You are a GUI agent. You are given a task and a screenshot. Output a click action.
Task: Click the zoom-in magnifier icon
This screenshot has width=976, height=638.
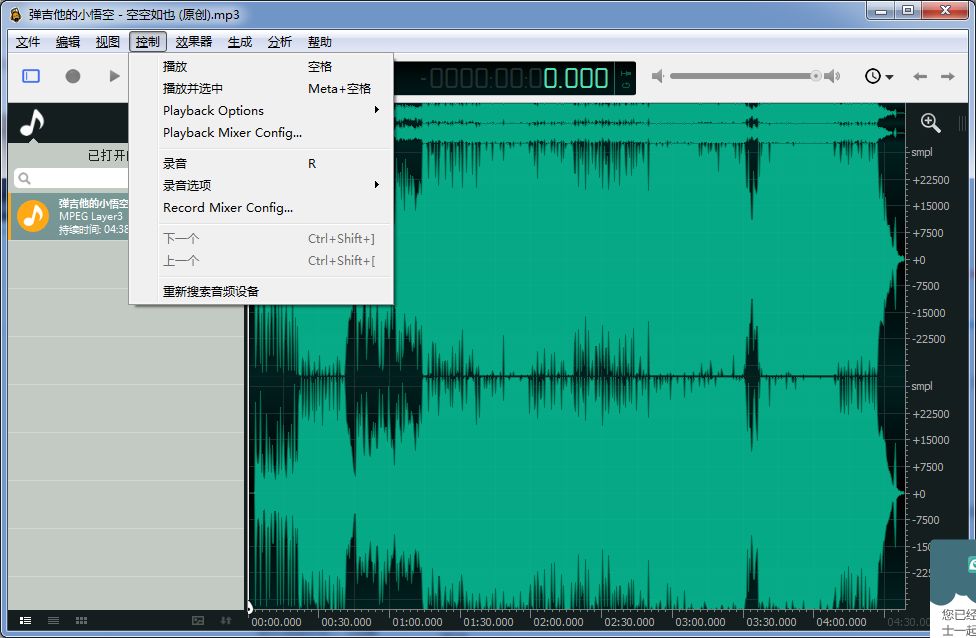(x=931, y=123)
